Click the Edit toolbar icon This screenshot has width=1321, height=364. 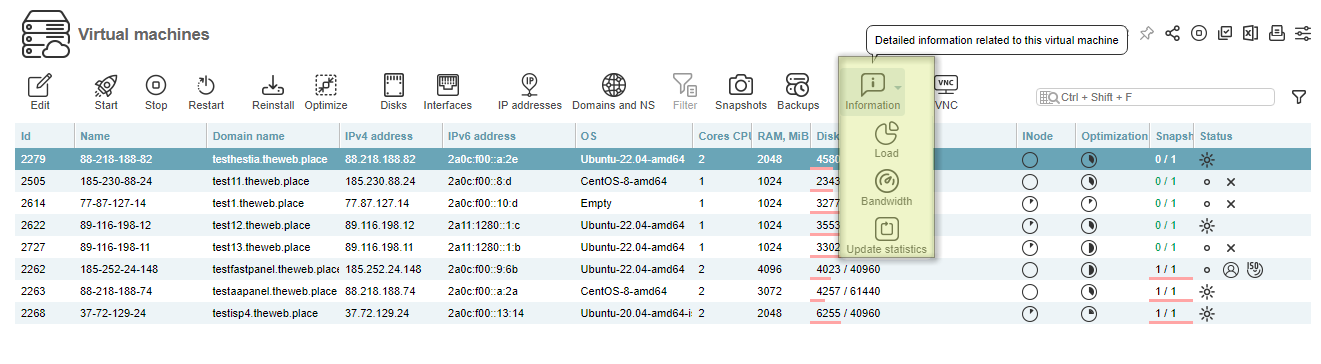[40, 91]
